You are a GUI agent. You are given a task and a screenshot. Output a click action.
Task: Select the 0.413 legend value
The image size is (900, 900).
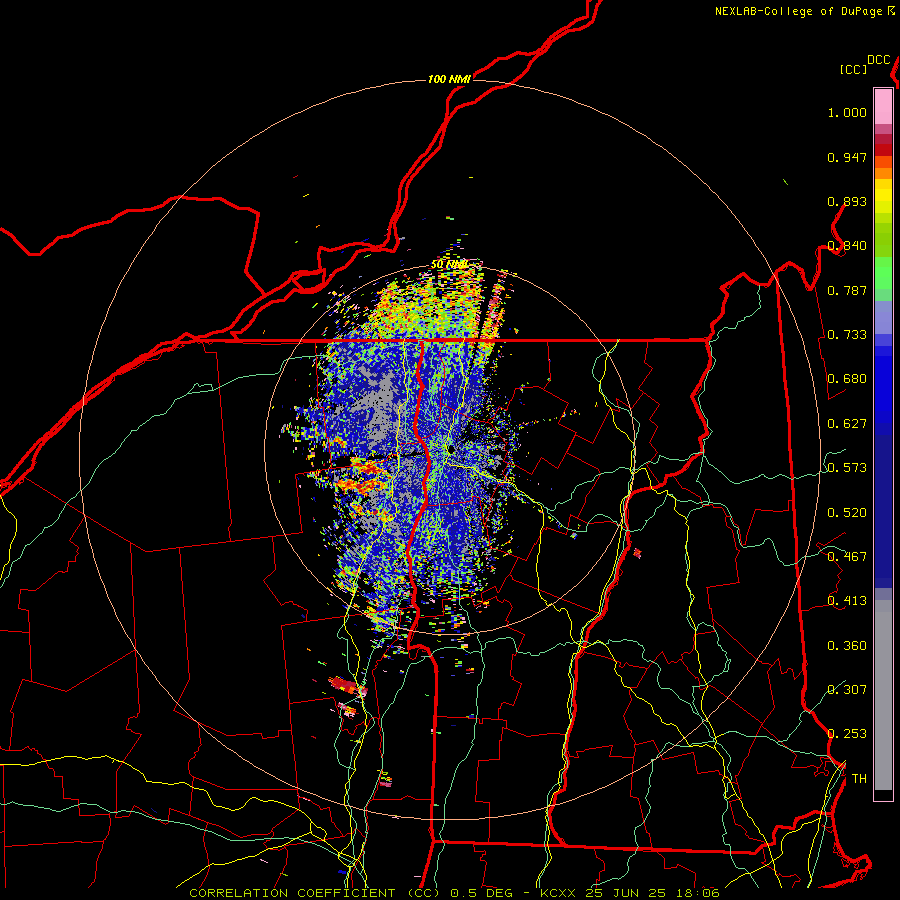(x=847, y=601)
